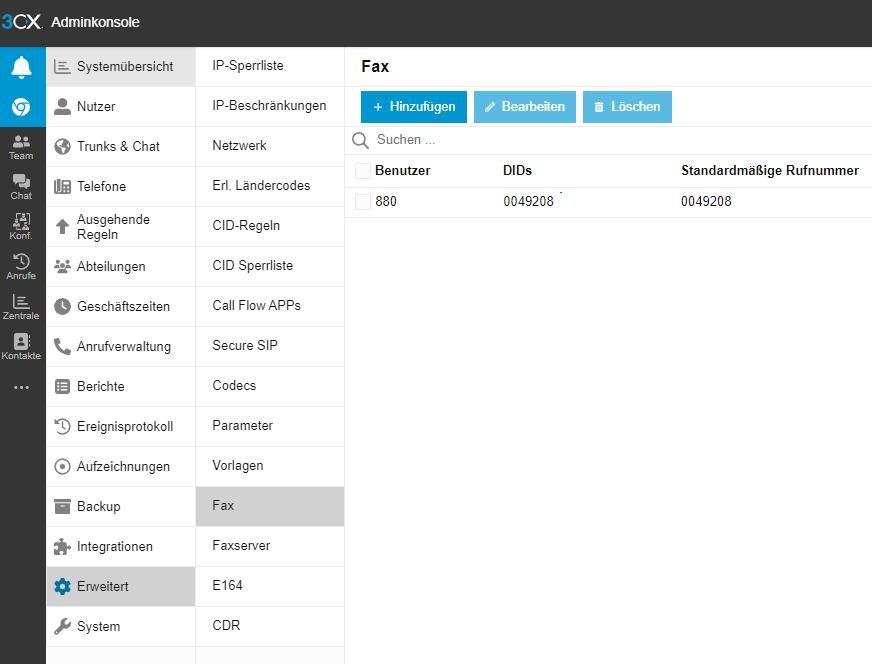Image resolution: width=872 pixels, height=664 pixels.
Task: Open Call Flow APPs submenu item
Action: click(x=270, y=306)
